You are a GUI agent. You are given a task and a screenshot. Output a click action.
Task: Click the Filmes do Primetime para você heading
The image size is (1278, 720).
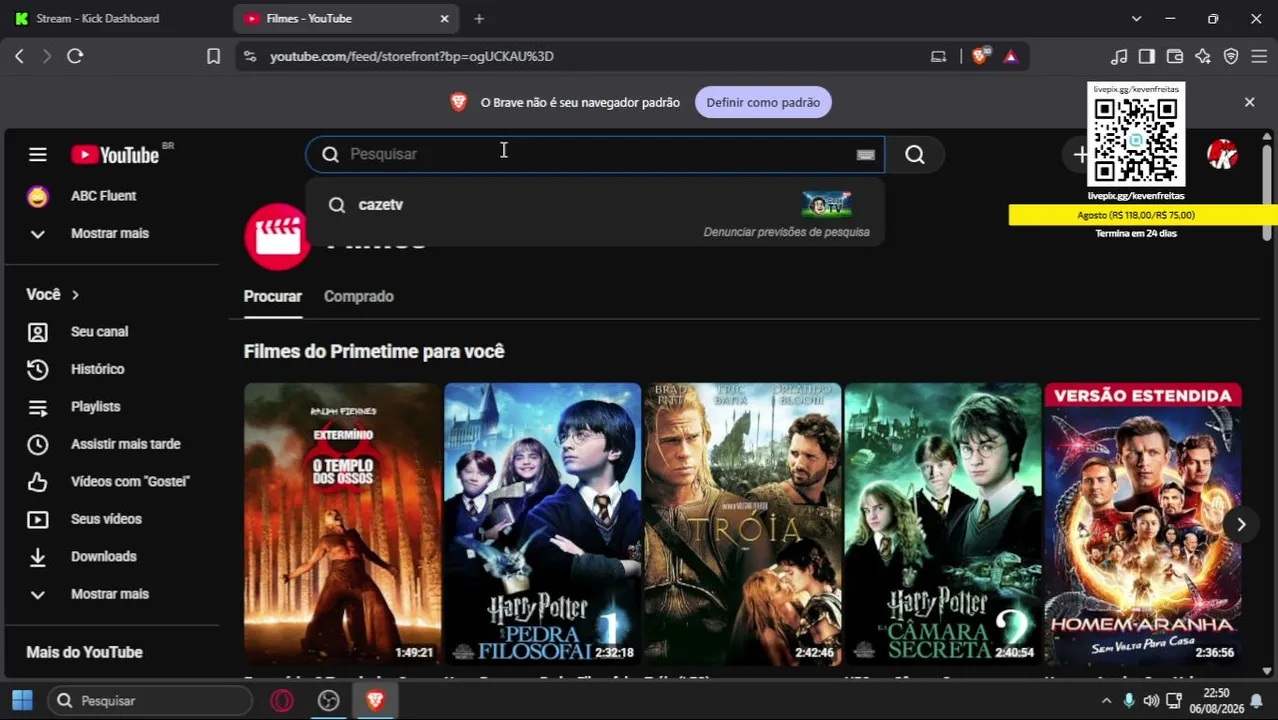(374, 351)
